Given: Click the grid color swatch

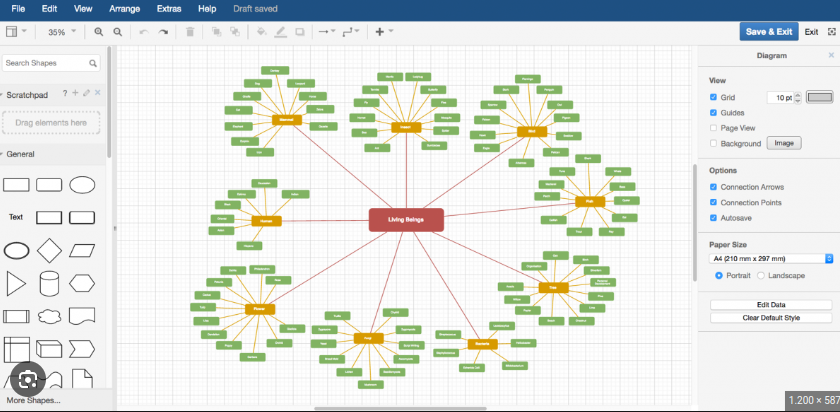Looking at the screenshot, I should pos(819,97).
